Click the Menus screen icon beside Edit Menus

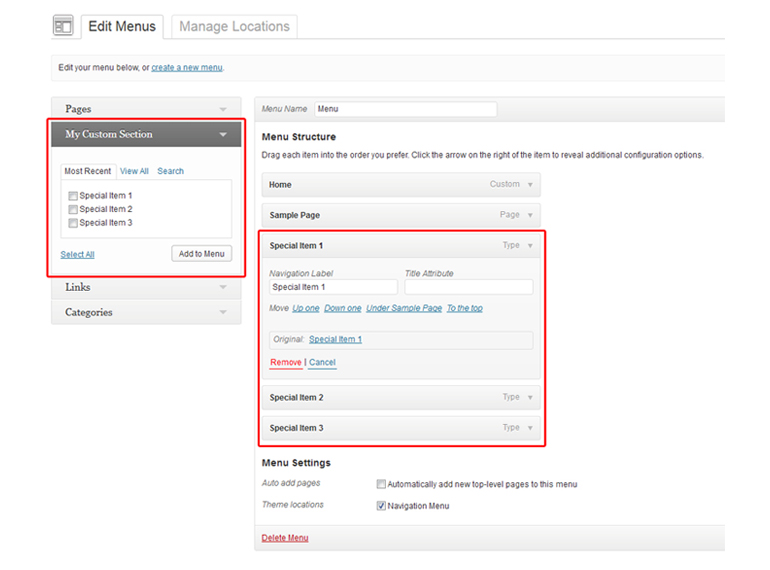tap(64, 27)
